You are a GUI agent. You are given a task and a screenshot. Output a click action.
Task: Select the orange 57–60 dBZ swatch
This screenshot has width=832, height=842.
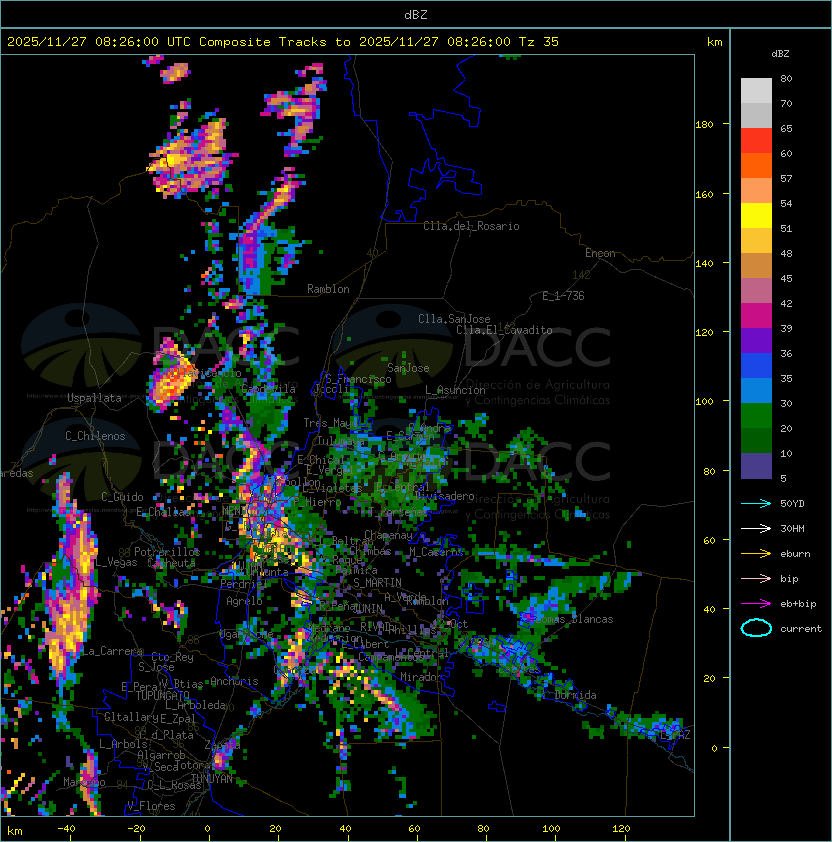[x=756, y=166]
